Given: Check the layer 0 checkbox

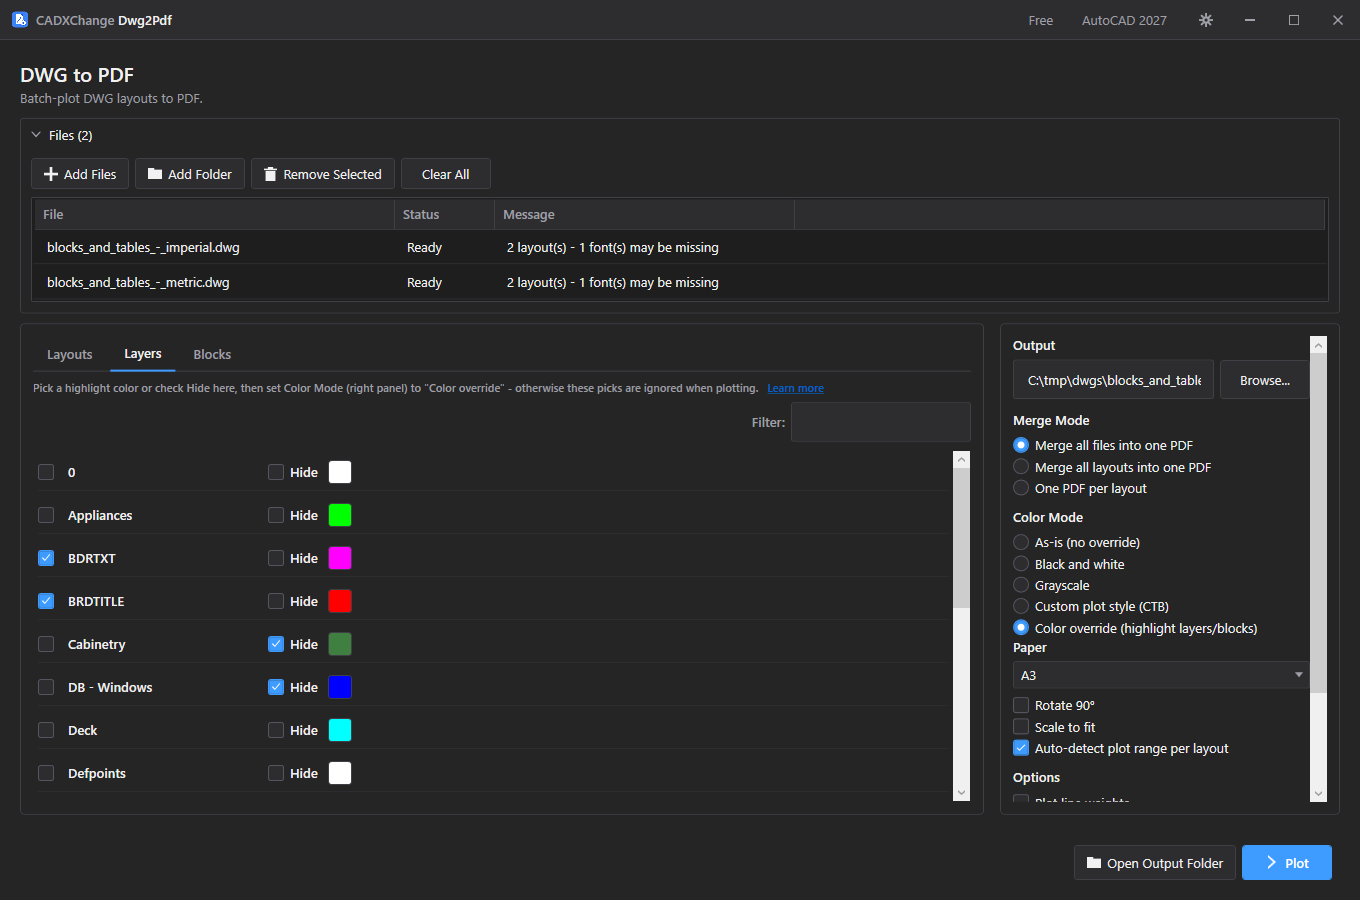Looking at the screenshot, I should click(x=46, y=472).
